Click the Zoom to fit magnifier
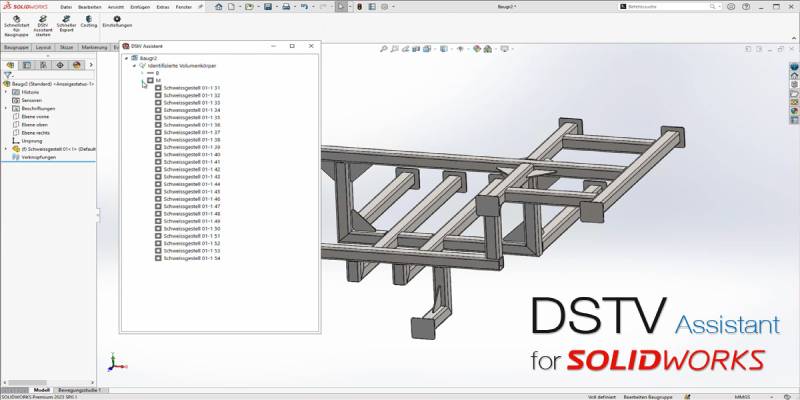The width and height of the screenshot is (800, 400). [x=384, y=49]
